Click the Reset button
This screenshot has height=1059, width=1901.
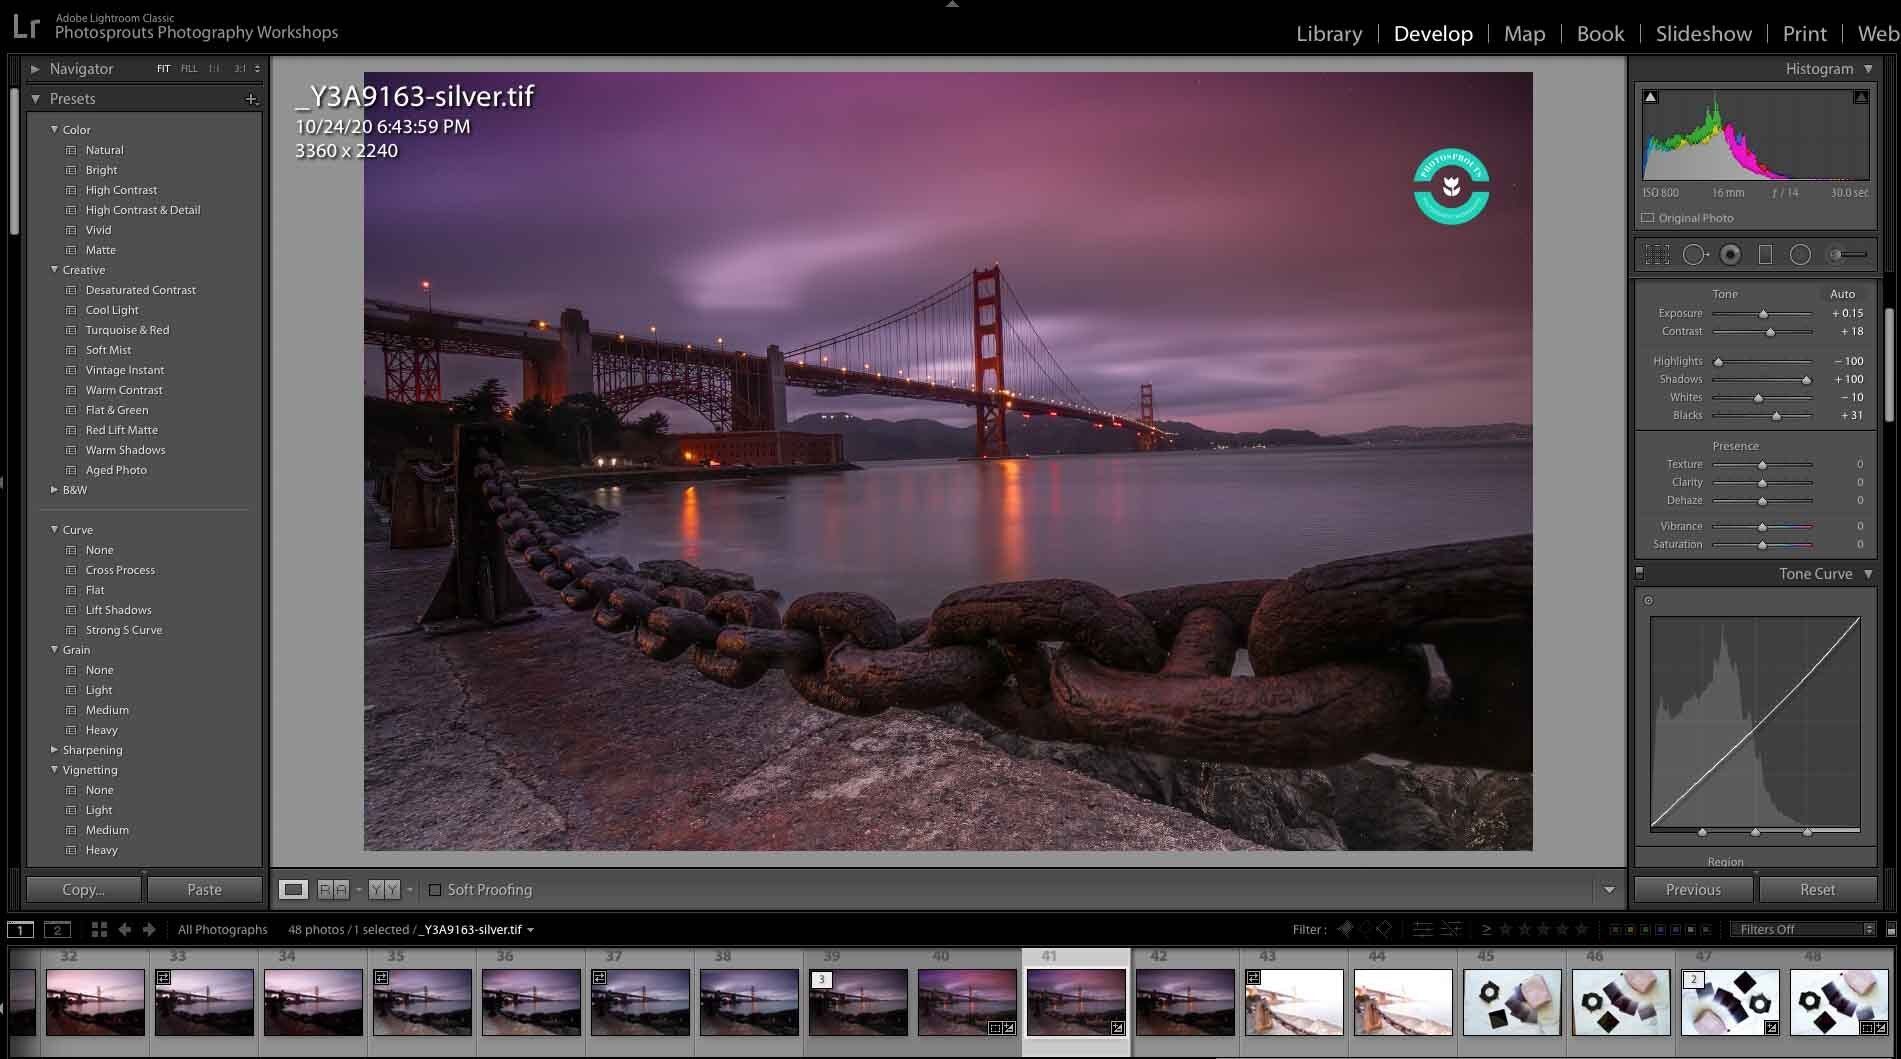tap(1817, 889)
